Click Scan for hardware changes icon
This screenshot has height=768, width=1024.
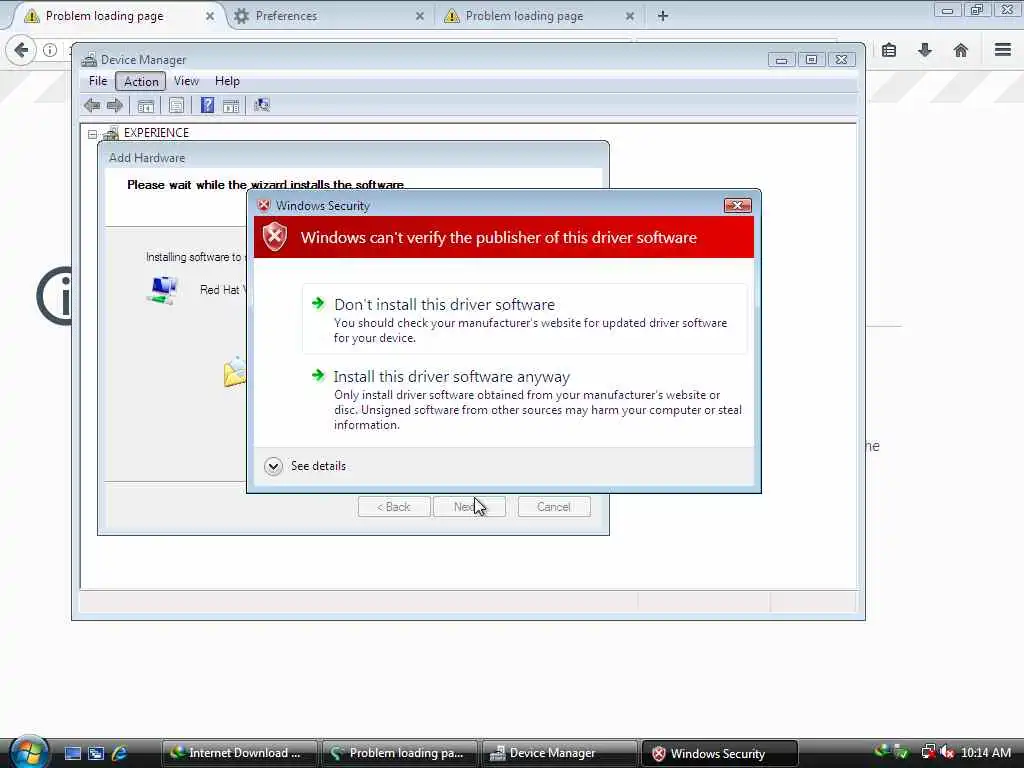point(262,105)
